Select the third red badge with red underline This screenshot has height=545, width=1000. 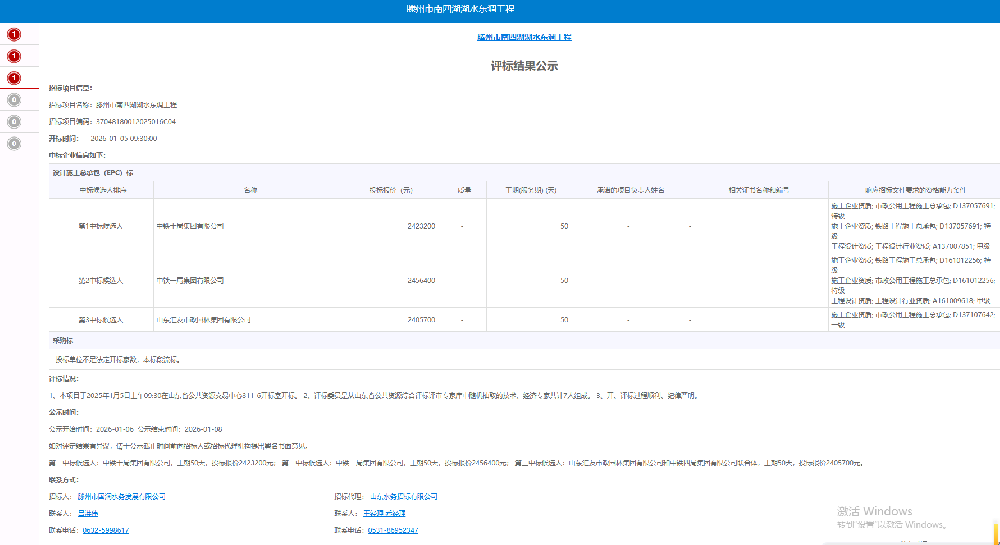pos(14,78)
